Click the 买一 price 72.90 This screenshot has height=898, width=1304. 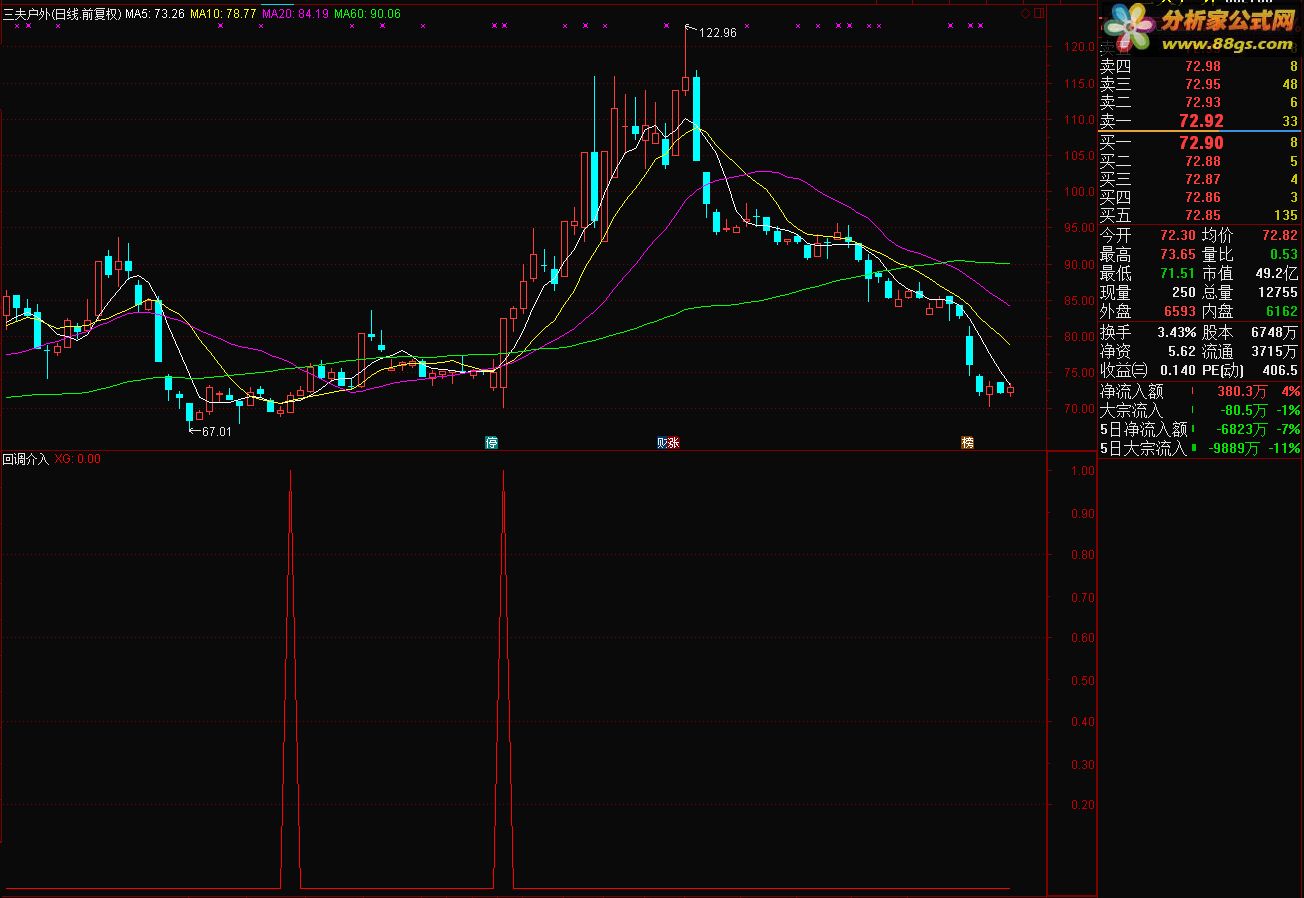[x=1200, y=143]
